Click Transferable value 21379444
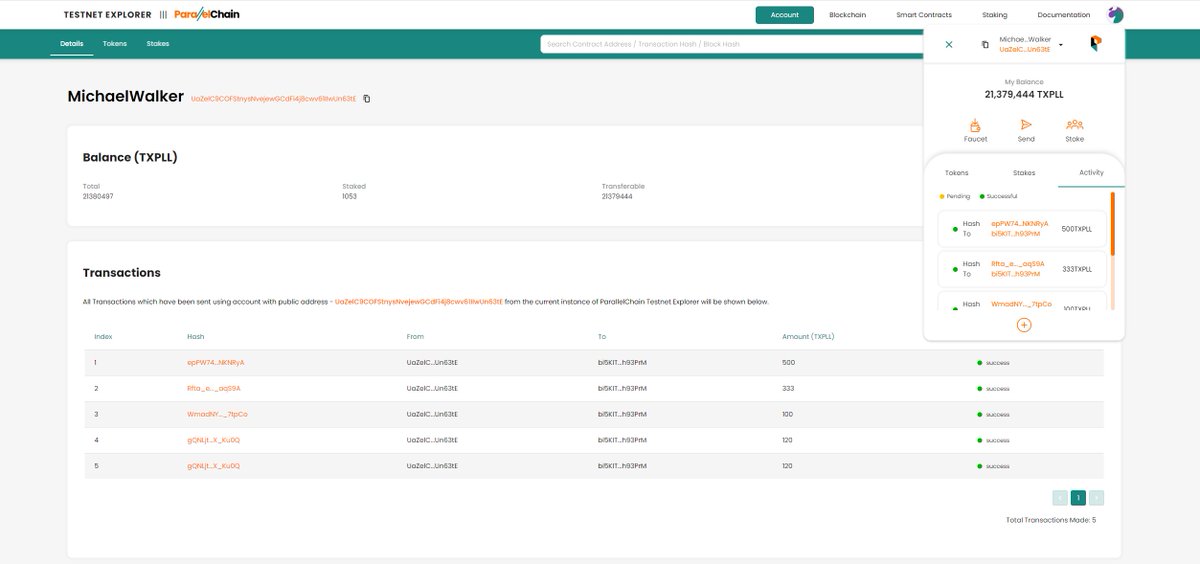 [617, 196]
